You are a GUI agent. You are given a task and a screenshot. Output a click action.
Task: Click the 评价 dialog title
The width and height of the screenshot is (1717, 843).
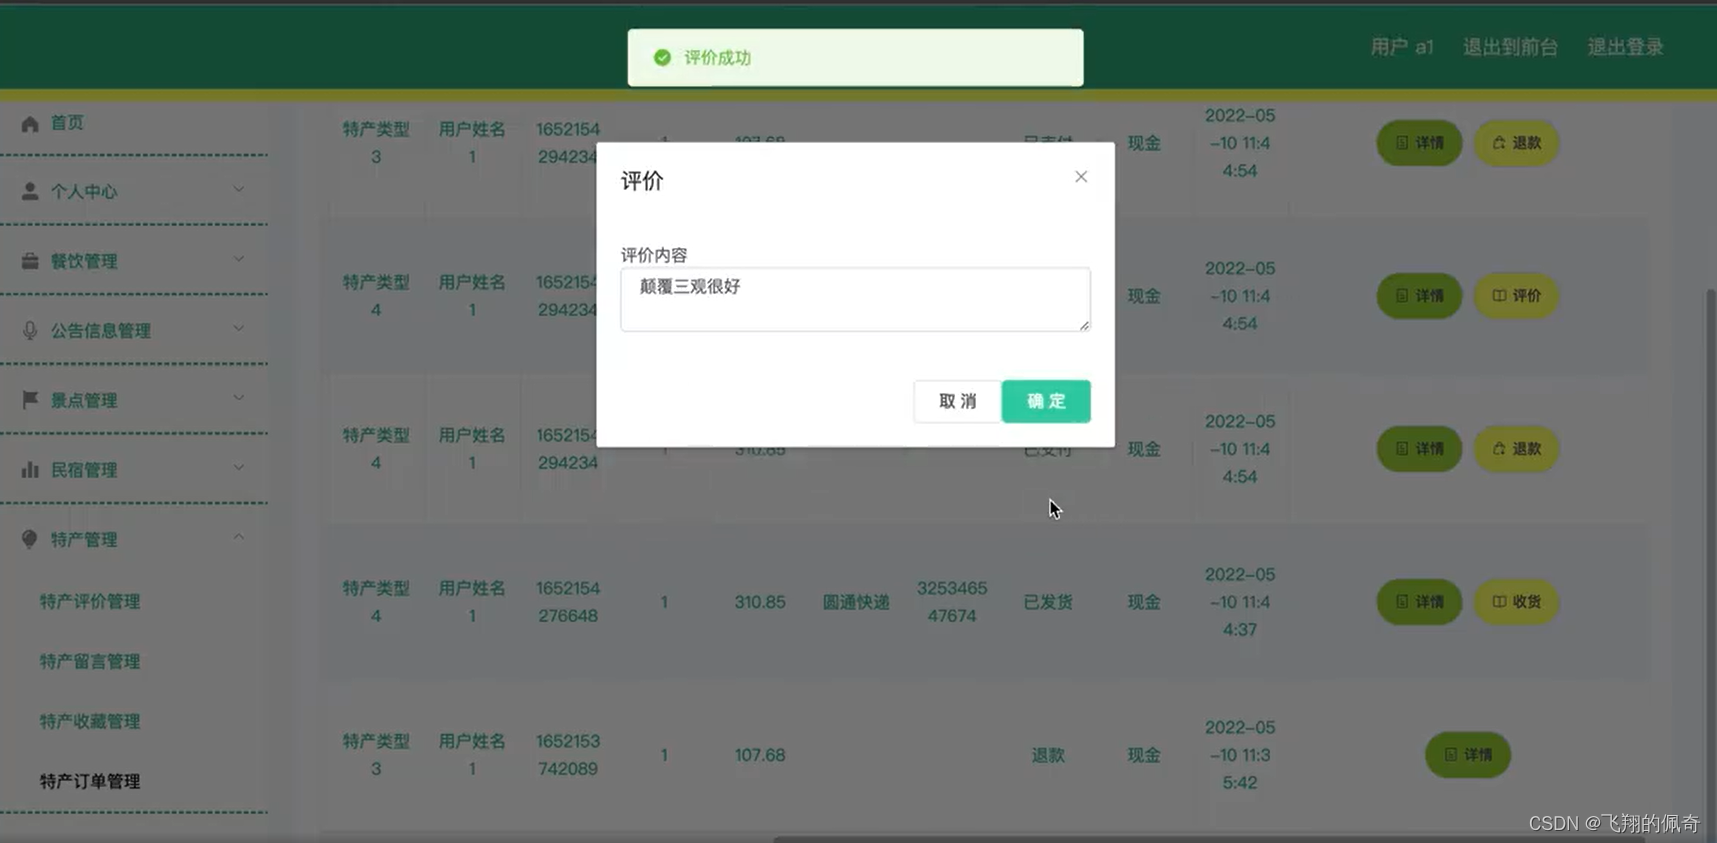(642, 181)
